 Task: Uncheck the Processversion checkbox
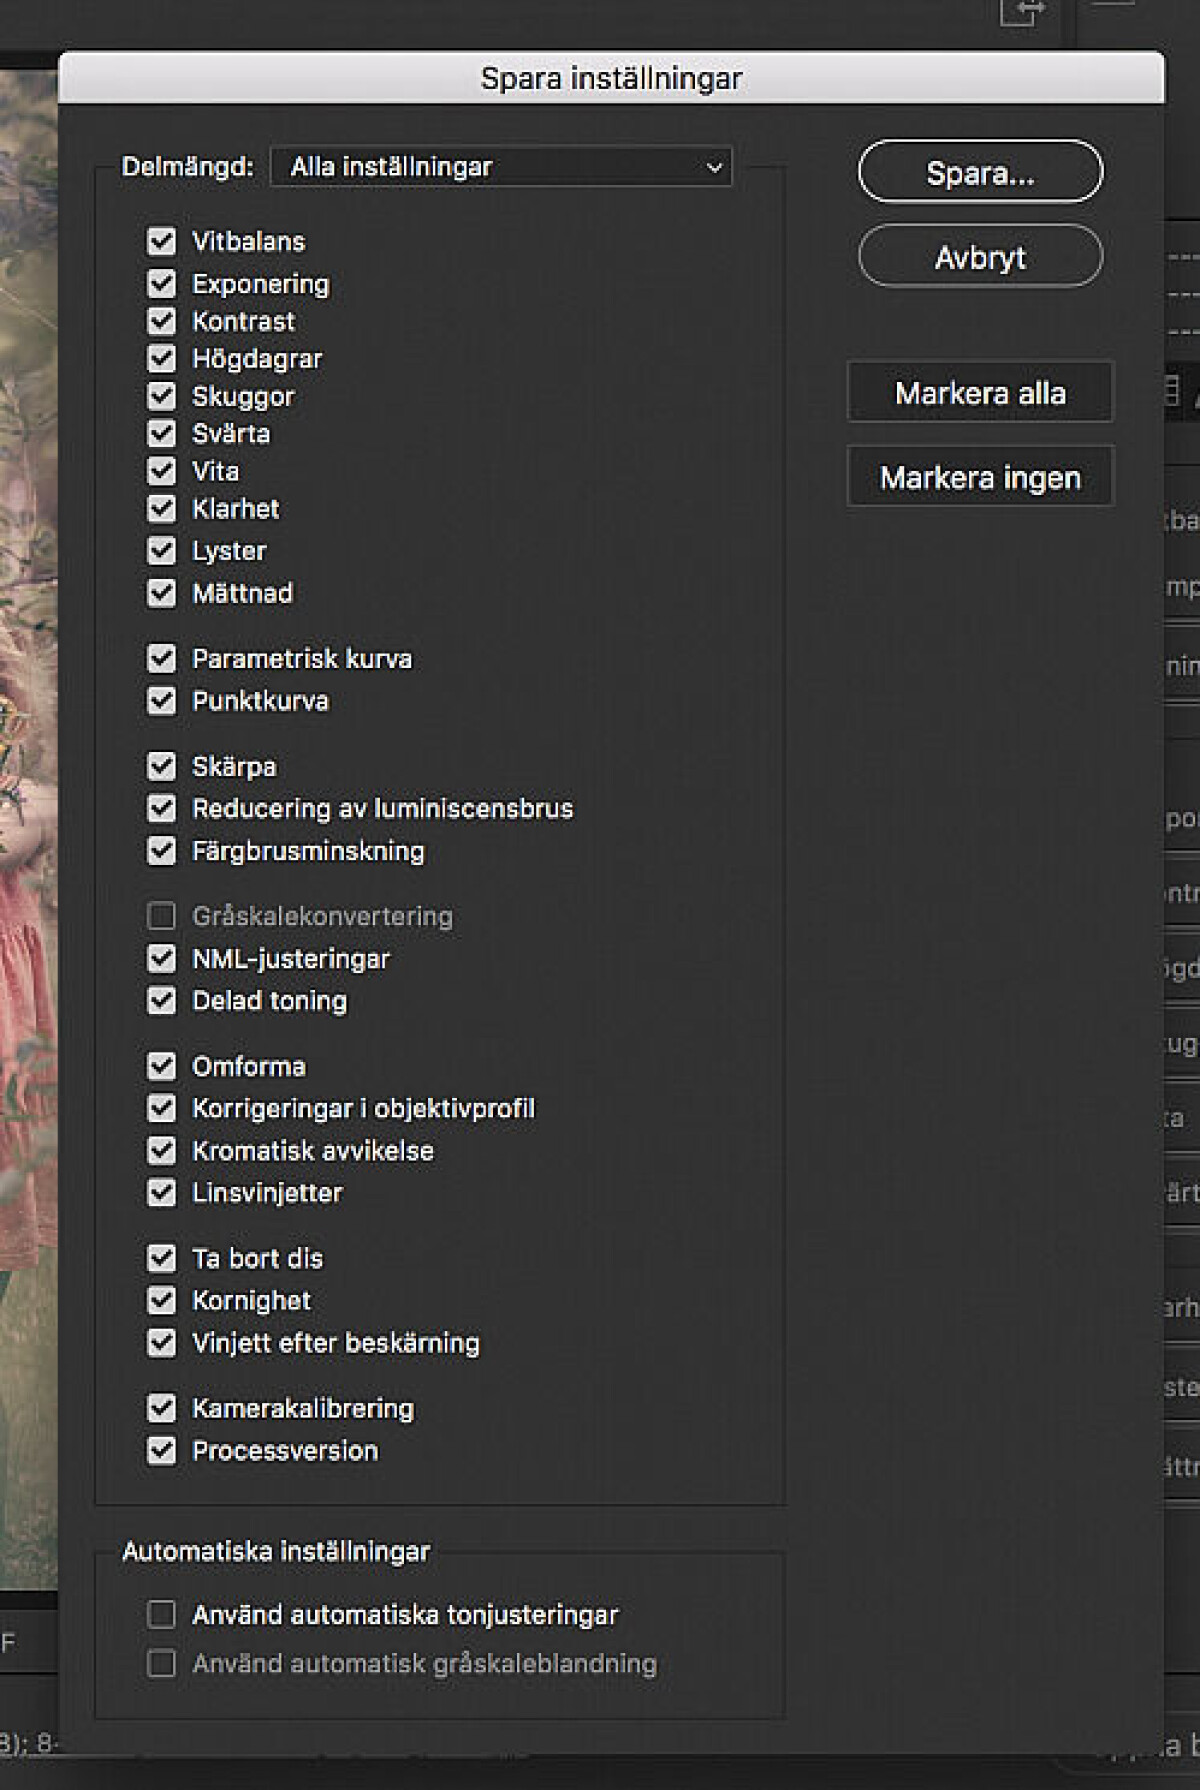click(x=161, y=1450)
